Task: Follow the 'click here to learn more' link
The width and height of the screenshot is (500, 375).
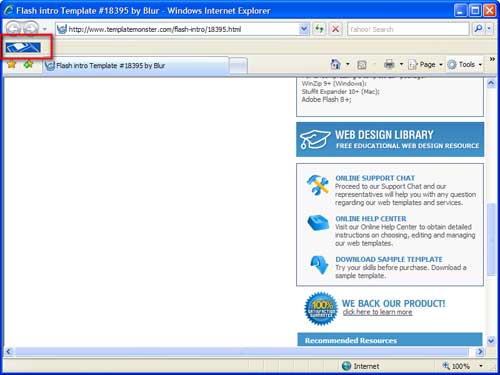Action: [x=377, y=312]
